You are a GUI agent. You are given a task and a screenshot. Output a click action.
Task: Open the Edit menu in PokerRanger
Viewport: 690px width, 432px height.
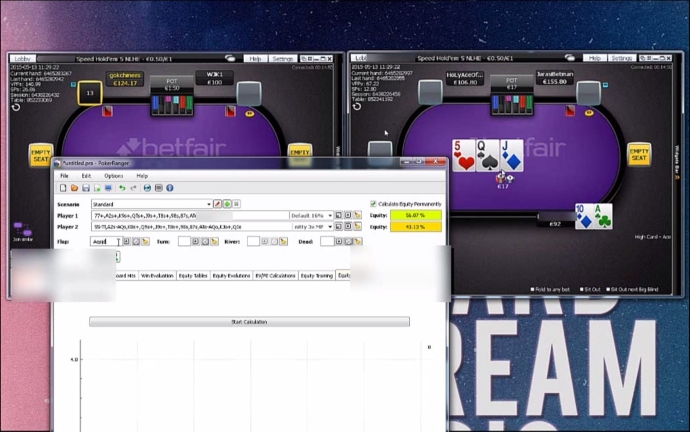click(x=86, y=176)
